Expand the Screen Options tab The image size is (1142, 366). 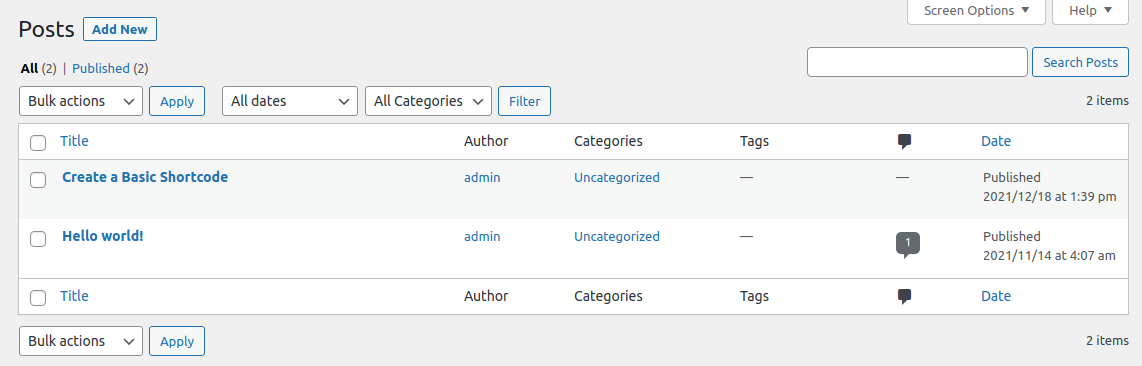click(x=976, y=11)
